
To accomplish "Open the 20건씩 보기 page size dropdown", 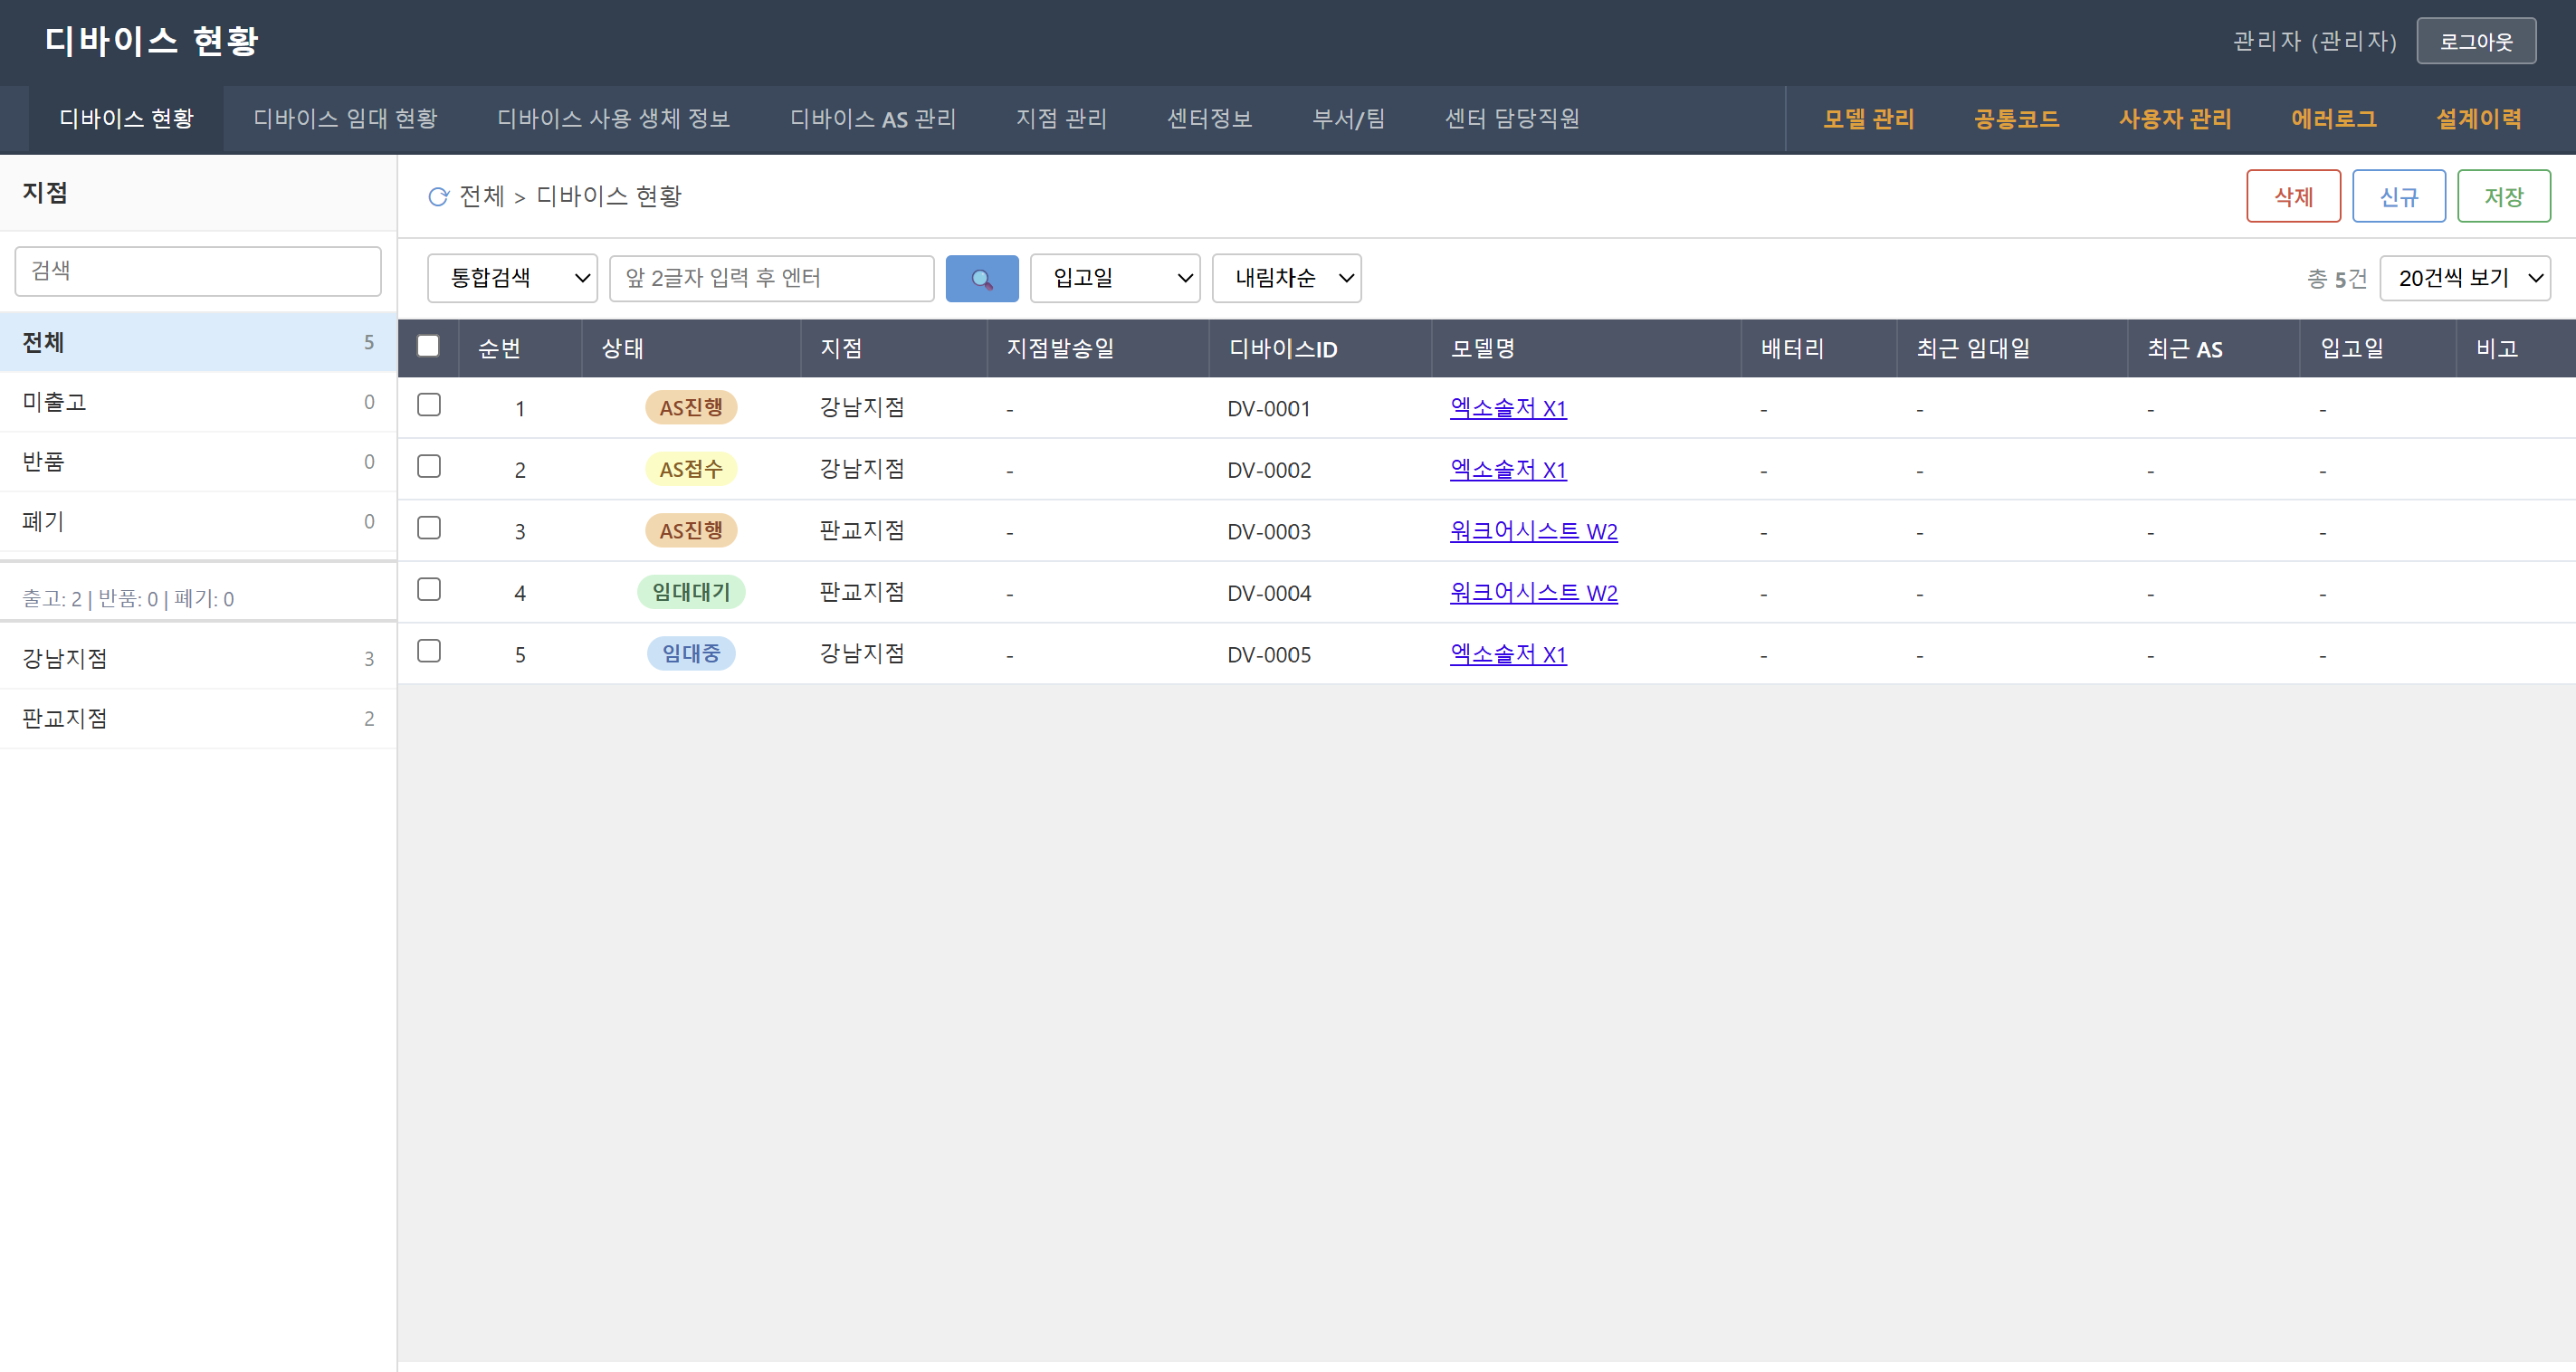I will [x=2465, y=278].
